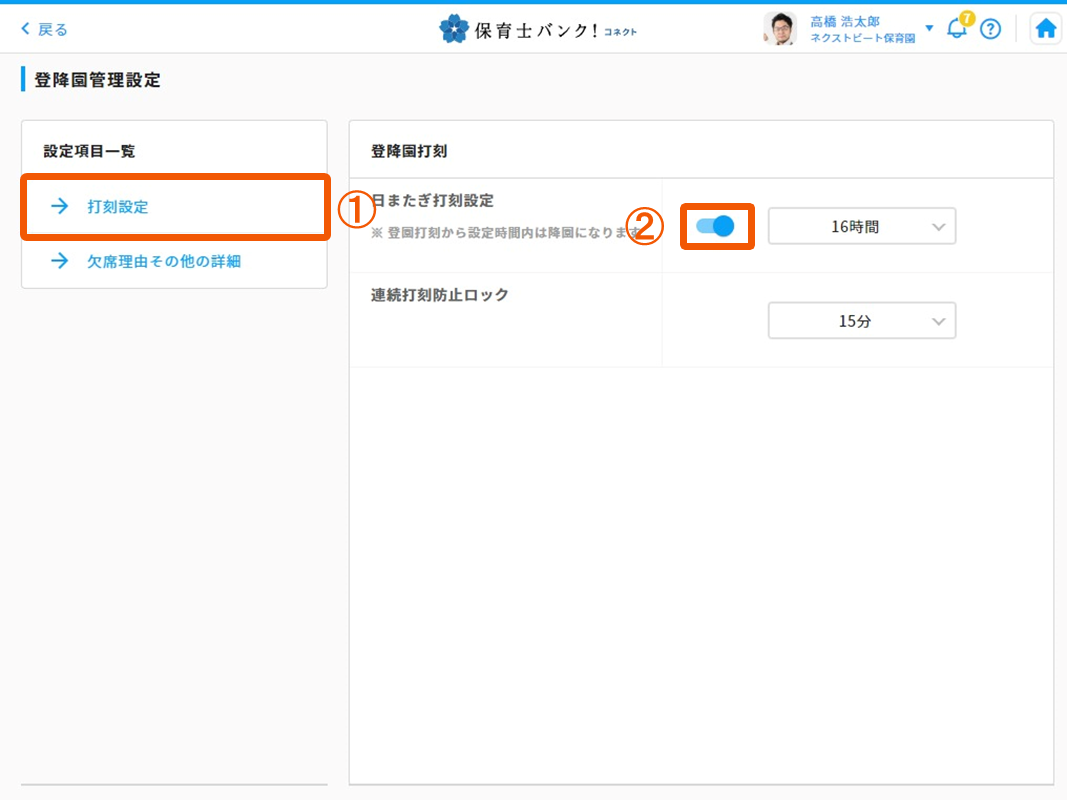Screen dimensions: 1067x800
Task: Open help with the question mark icon
Action: [x=990, y=29]
